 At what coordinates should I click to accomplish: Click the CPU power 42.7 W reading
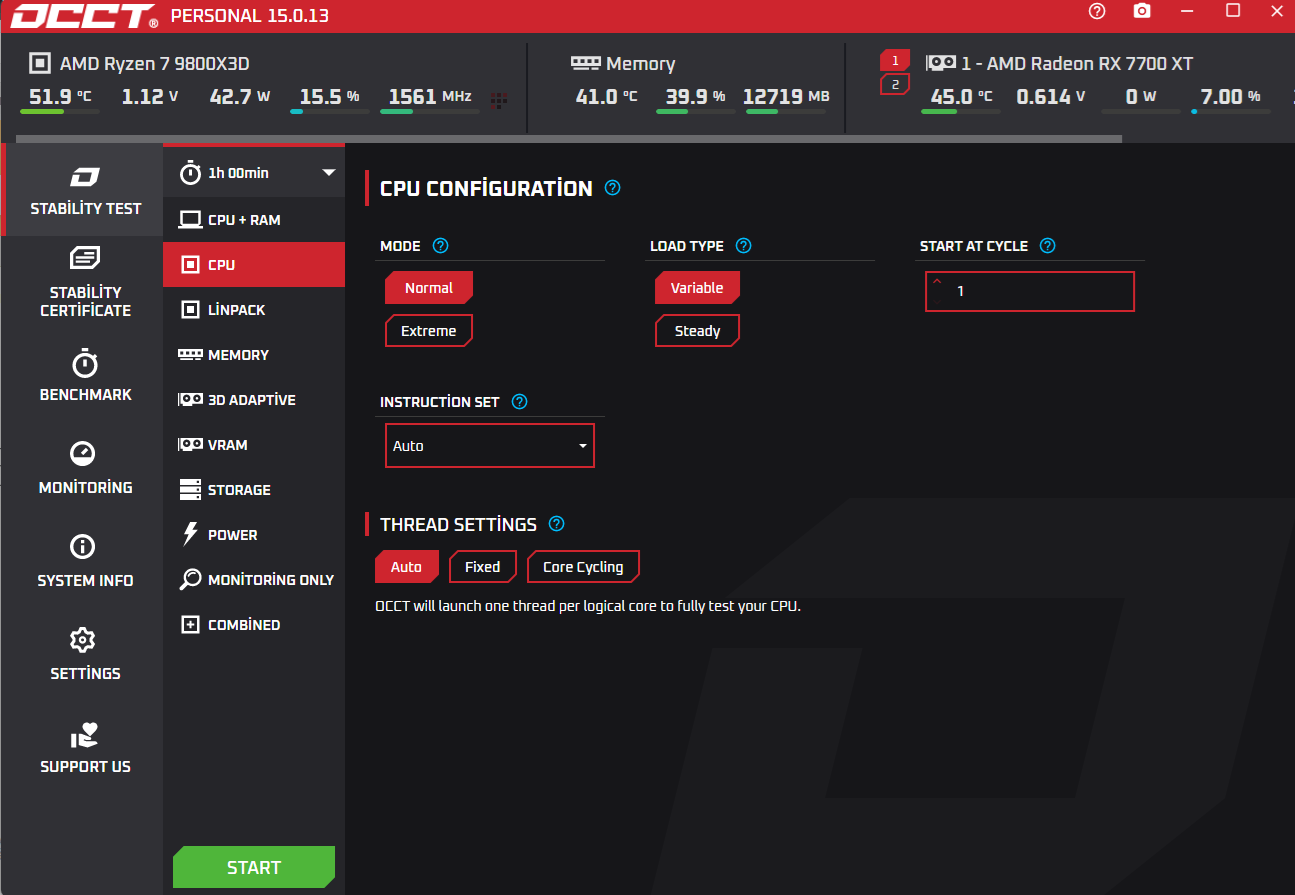coord(240,97)
